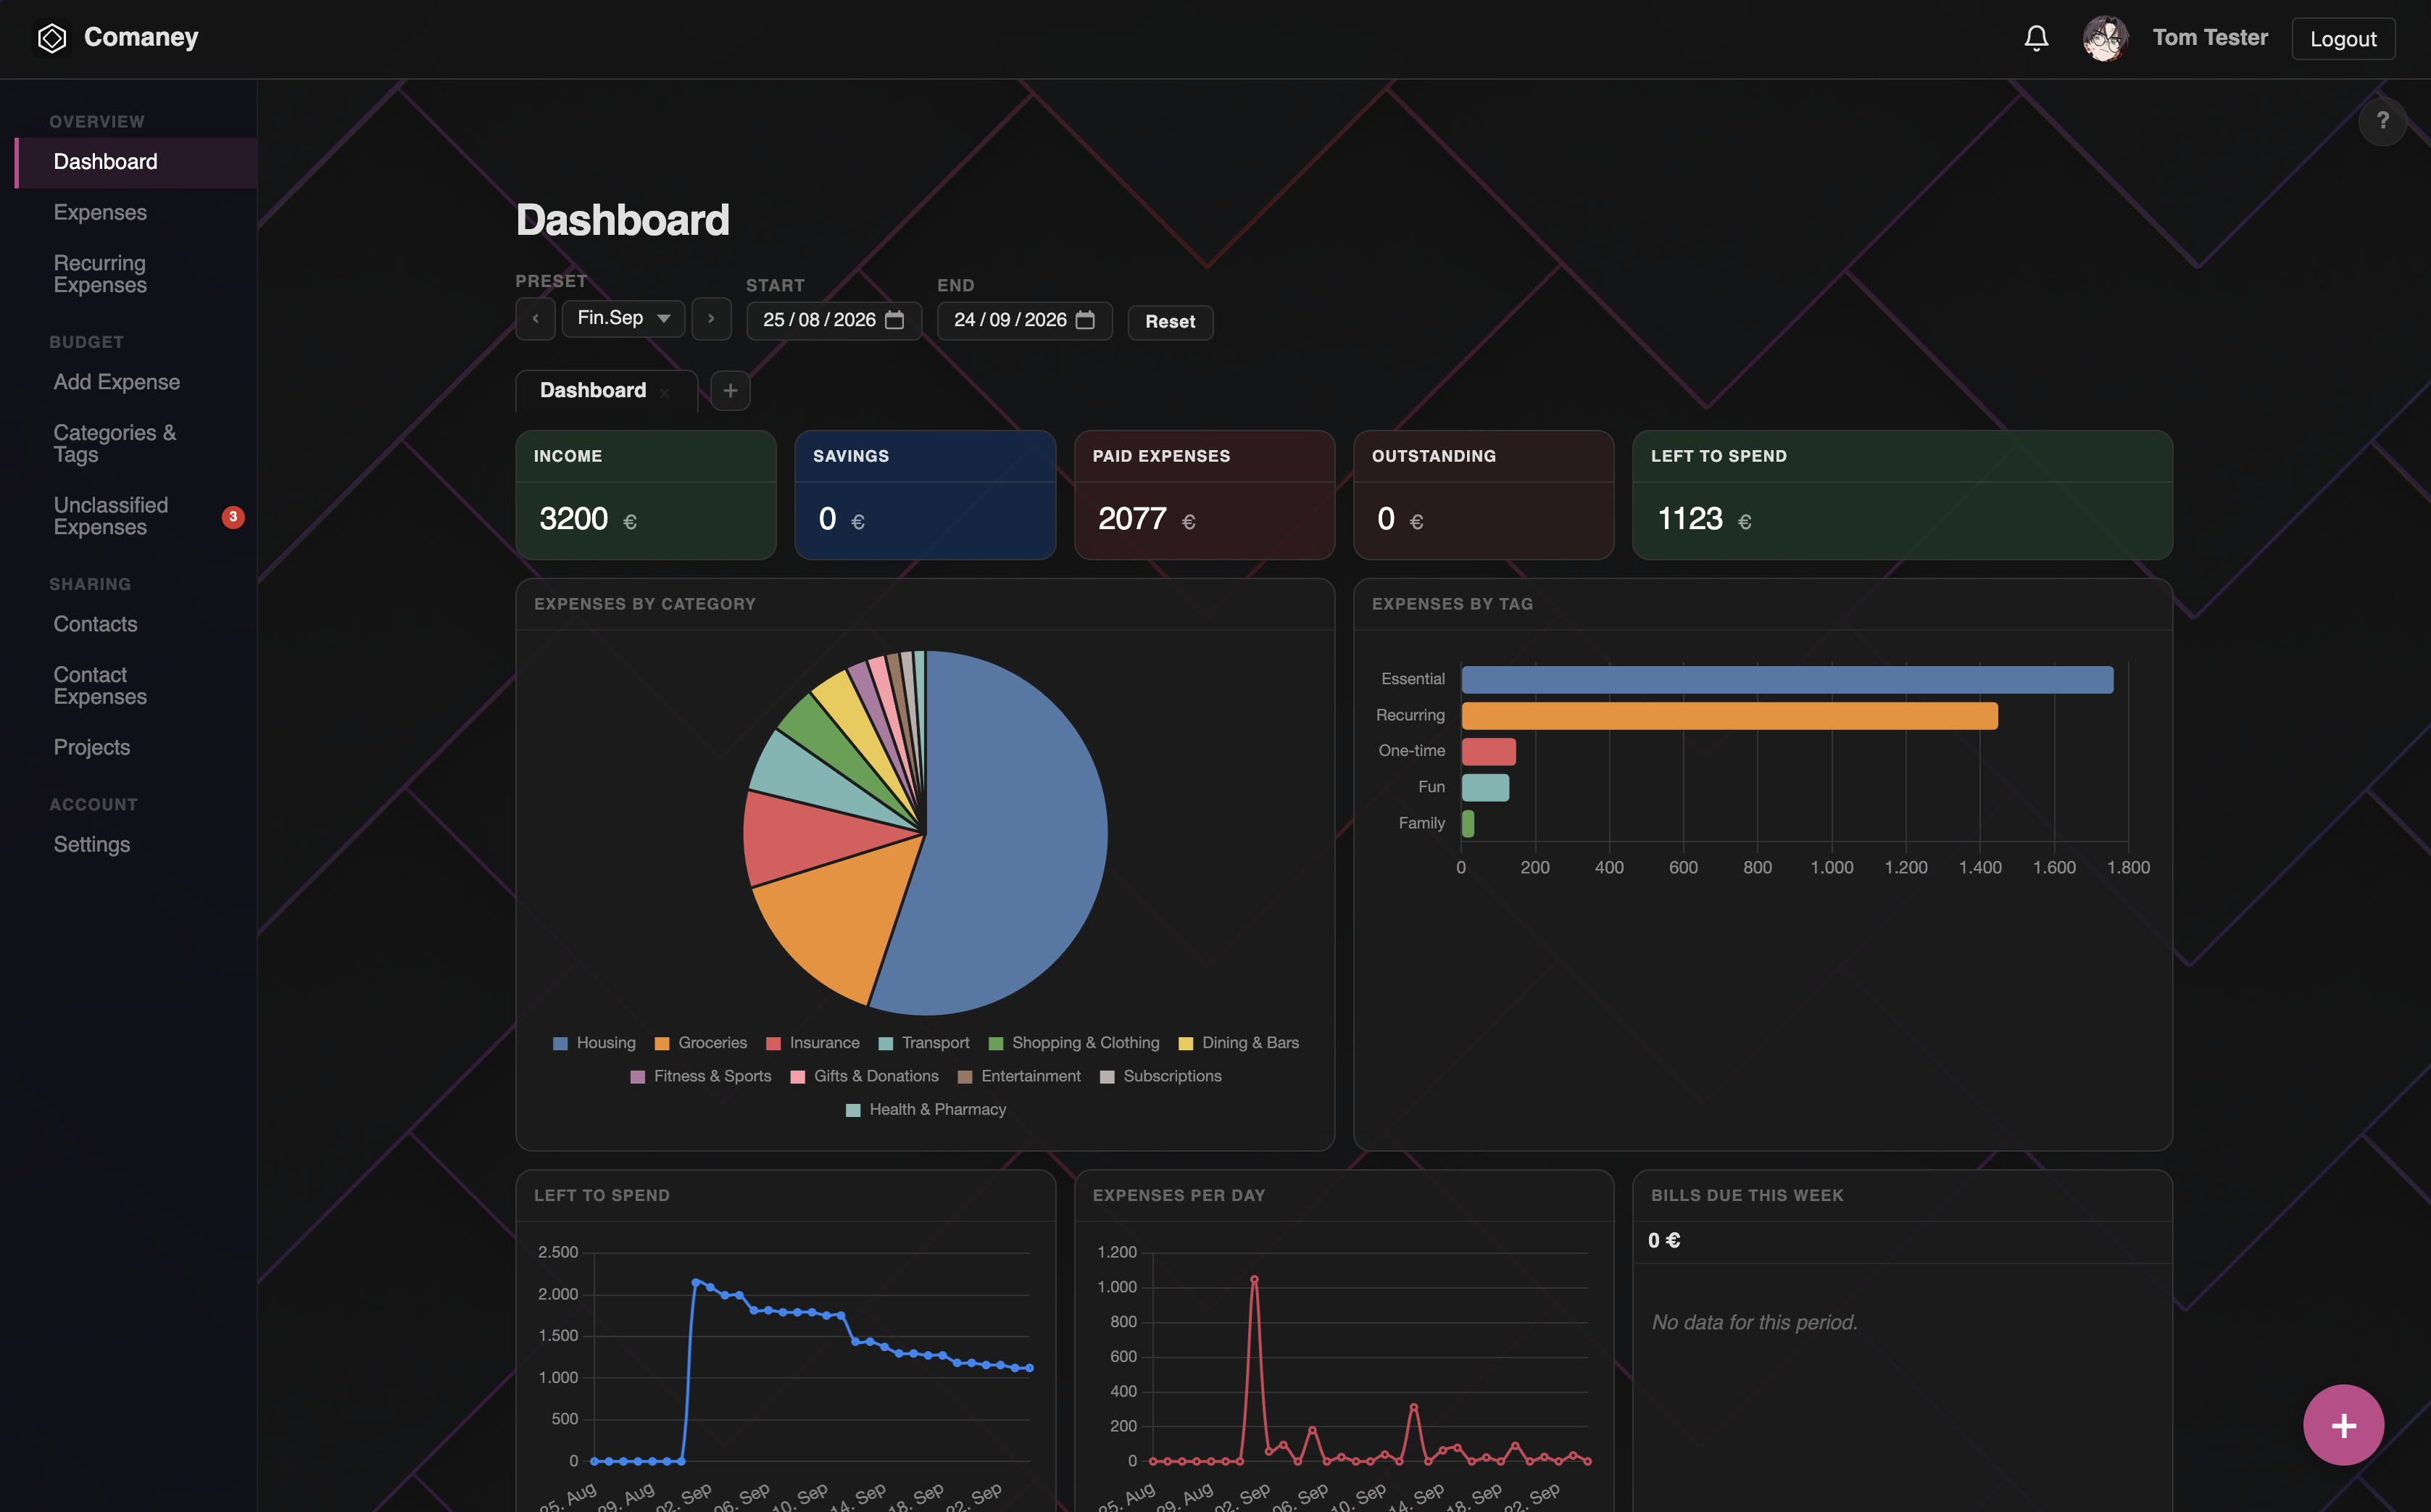Viewport: 2431px width, 1512px height.
Task: Click the end date field 24/09/2026
Action: [1024, 320]
